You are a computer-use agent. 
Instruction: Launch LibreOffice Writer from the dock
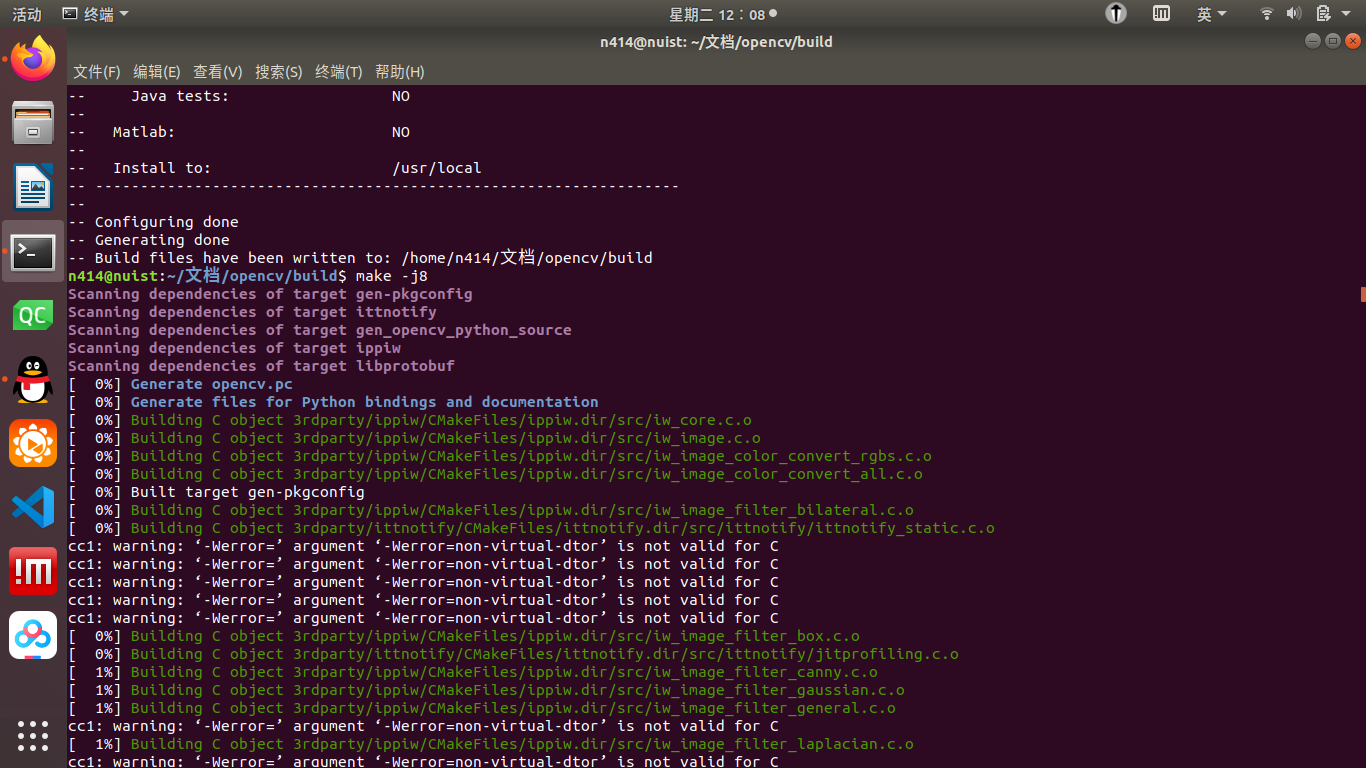tap(33, 187)
